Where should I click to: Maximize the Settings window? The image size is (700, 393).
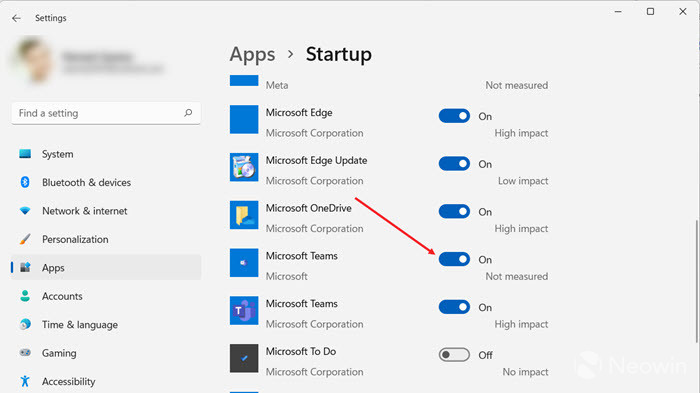coord(650,12)
